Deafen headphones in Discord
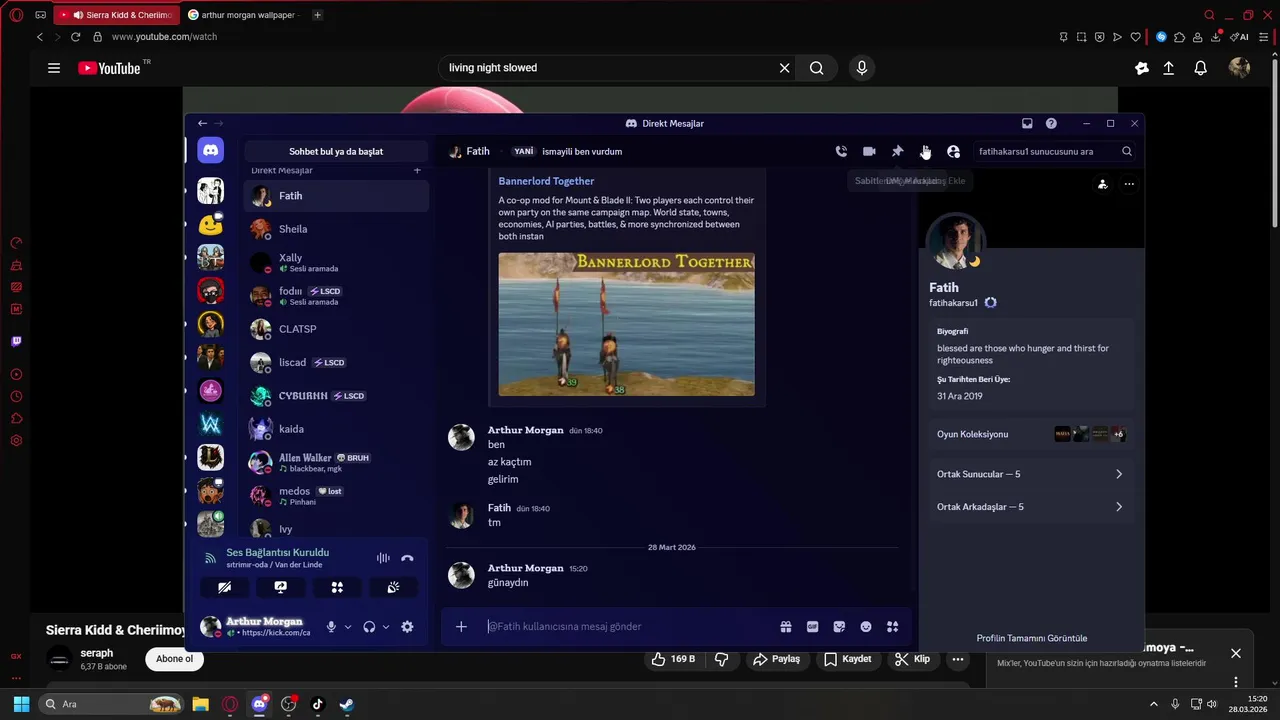The height and width of the screenshot is (720, 1280). [369, 626]
